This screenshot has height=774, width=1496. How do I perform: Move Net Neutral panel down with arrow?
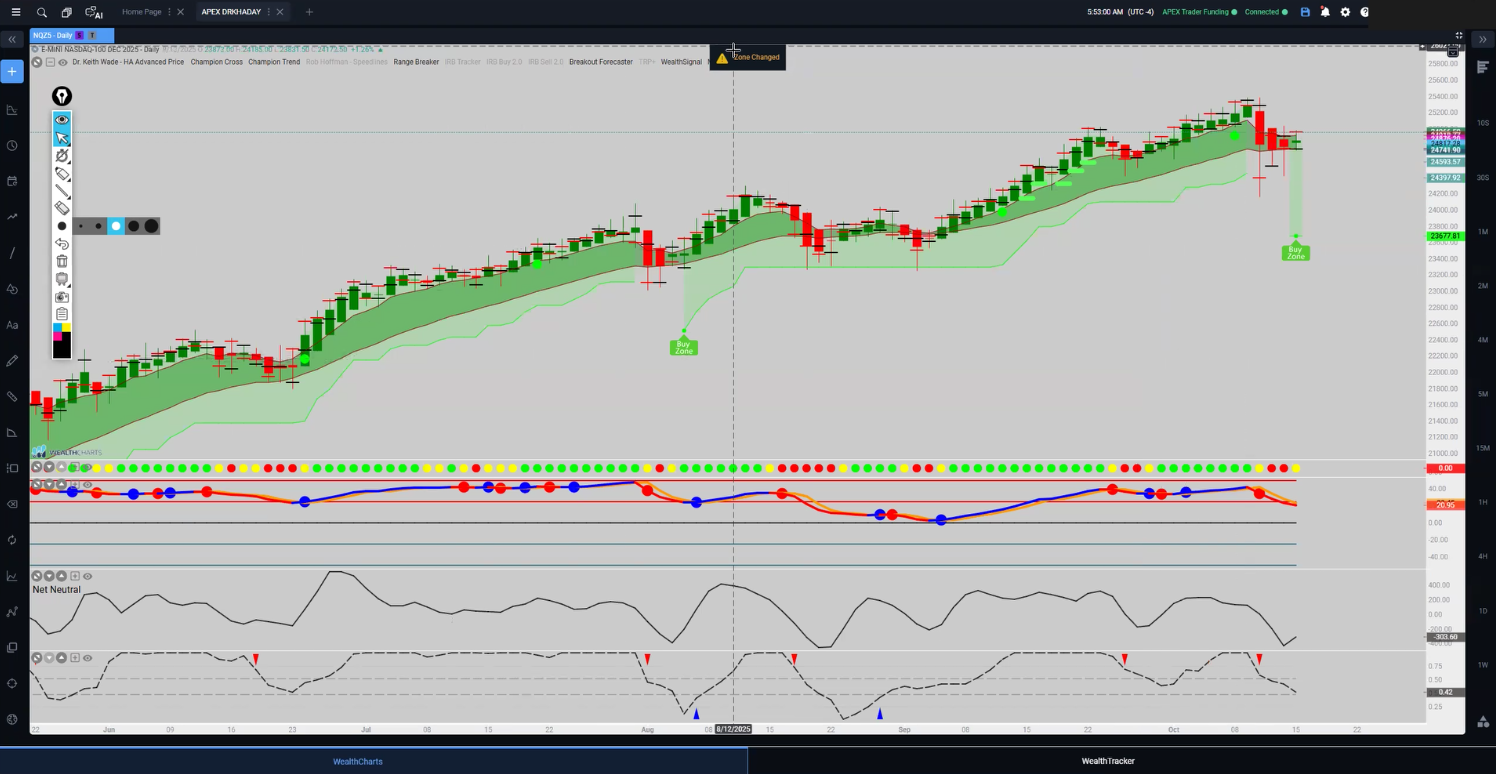[x=49, y=576]
